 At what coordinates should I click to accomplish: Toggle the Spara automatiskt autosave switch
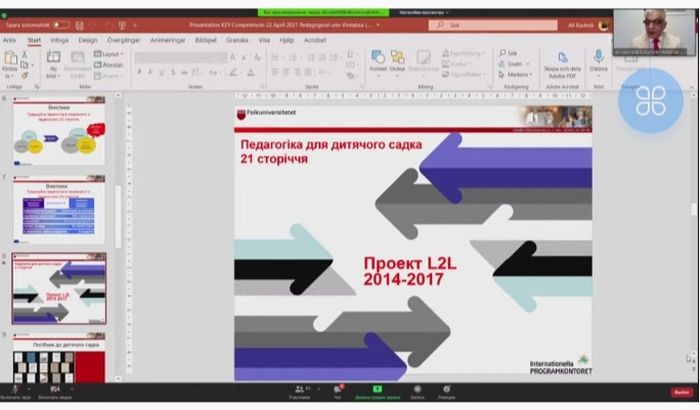[61, 25]
